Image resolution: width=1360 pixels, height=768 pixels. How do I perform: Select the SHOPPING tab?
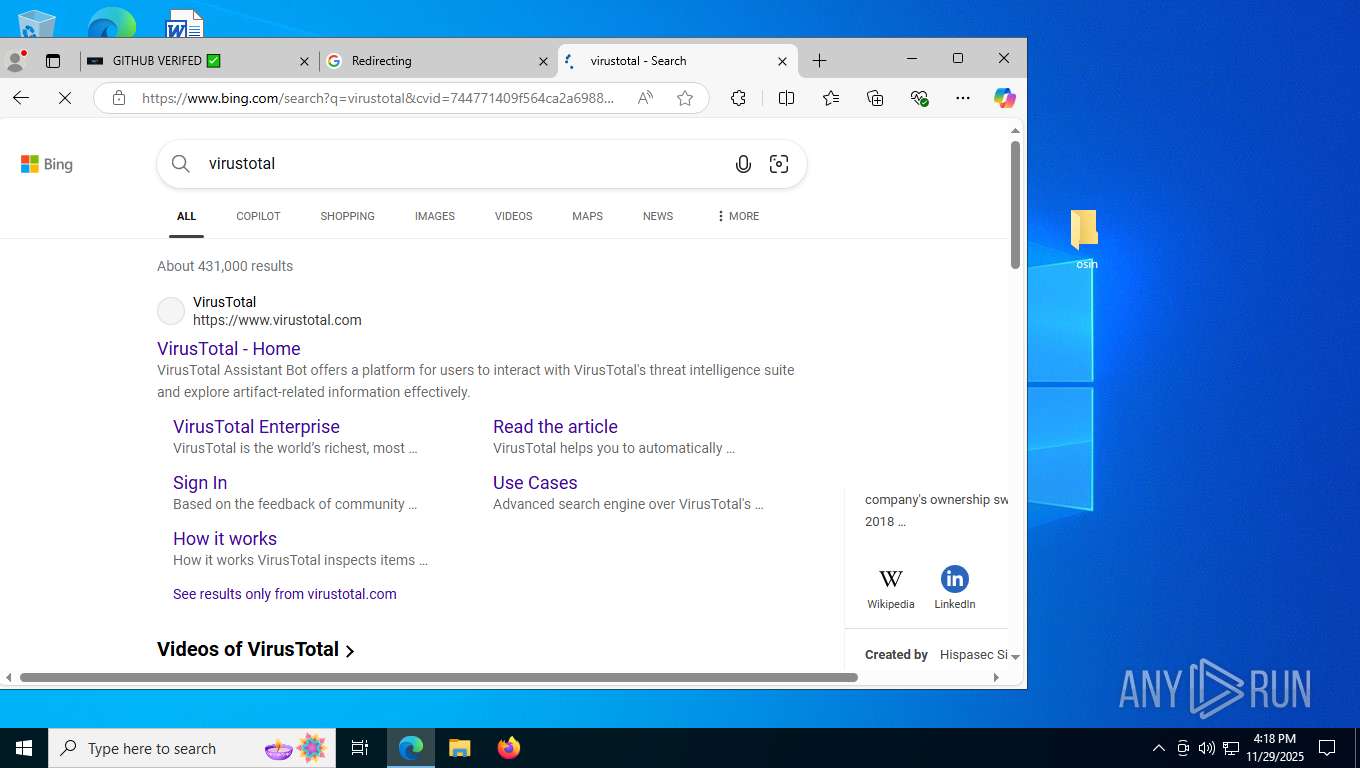tap(347, 216)
